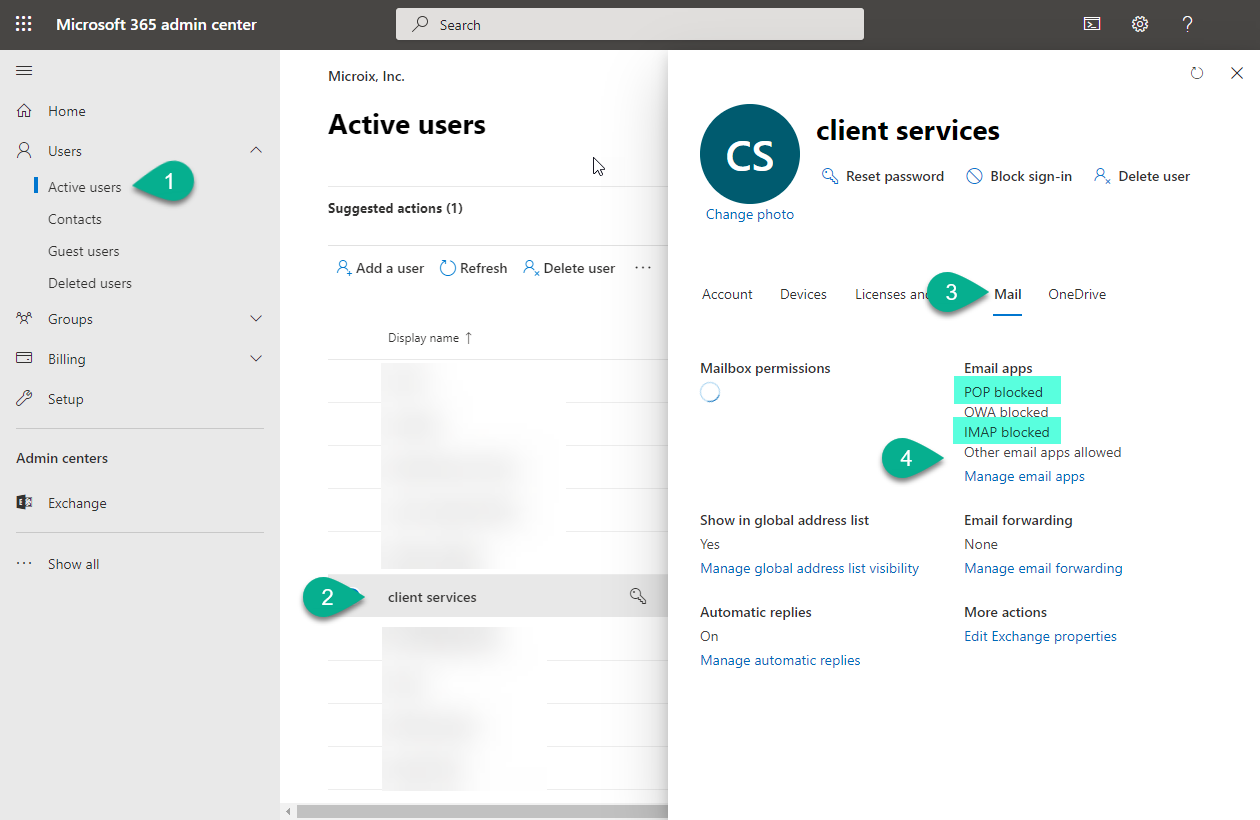This screenshot has width=1260, height=820.
Task: Click the help question mark icon
Action: pyautogui.click(x=1187, y=24)
